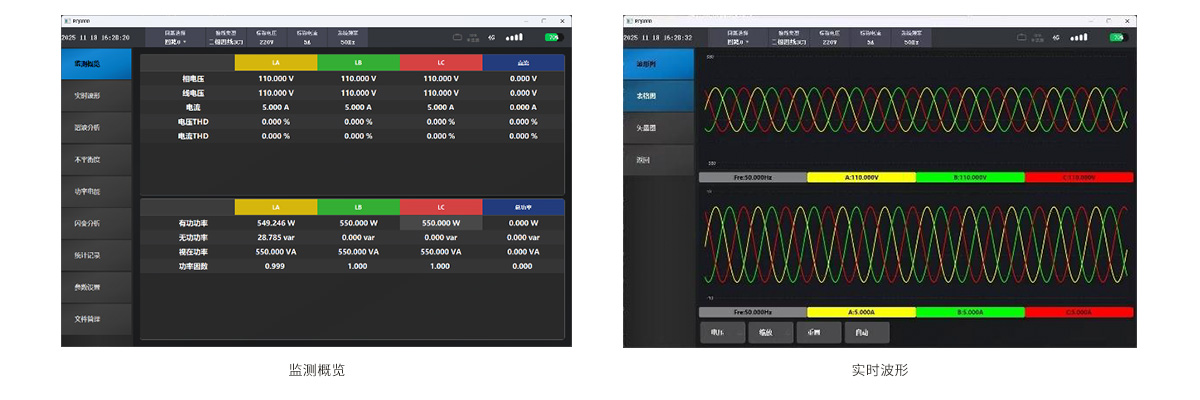The height and width of the screenshot is (400, 1200).
Task: Click yellow LA header in lower power table
Action: click(x=275, y=207)
